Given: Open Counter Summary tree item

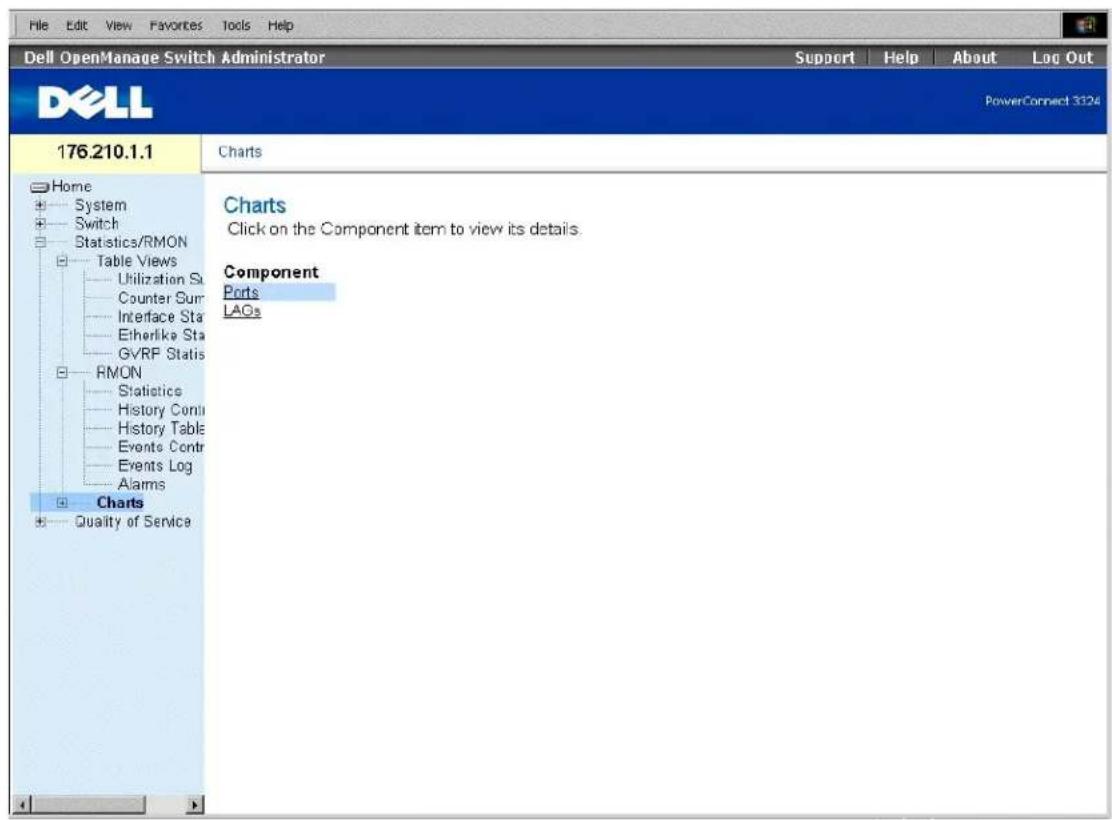Looking at the screenshot, I should 160,298.
